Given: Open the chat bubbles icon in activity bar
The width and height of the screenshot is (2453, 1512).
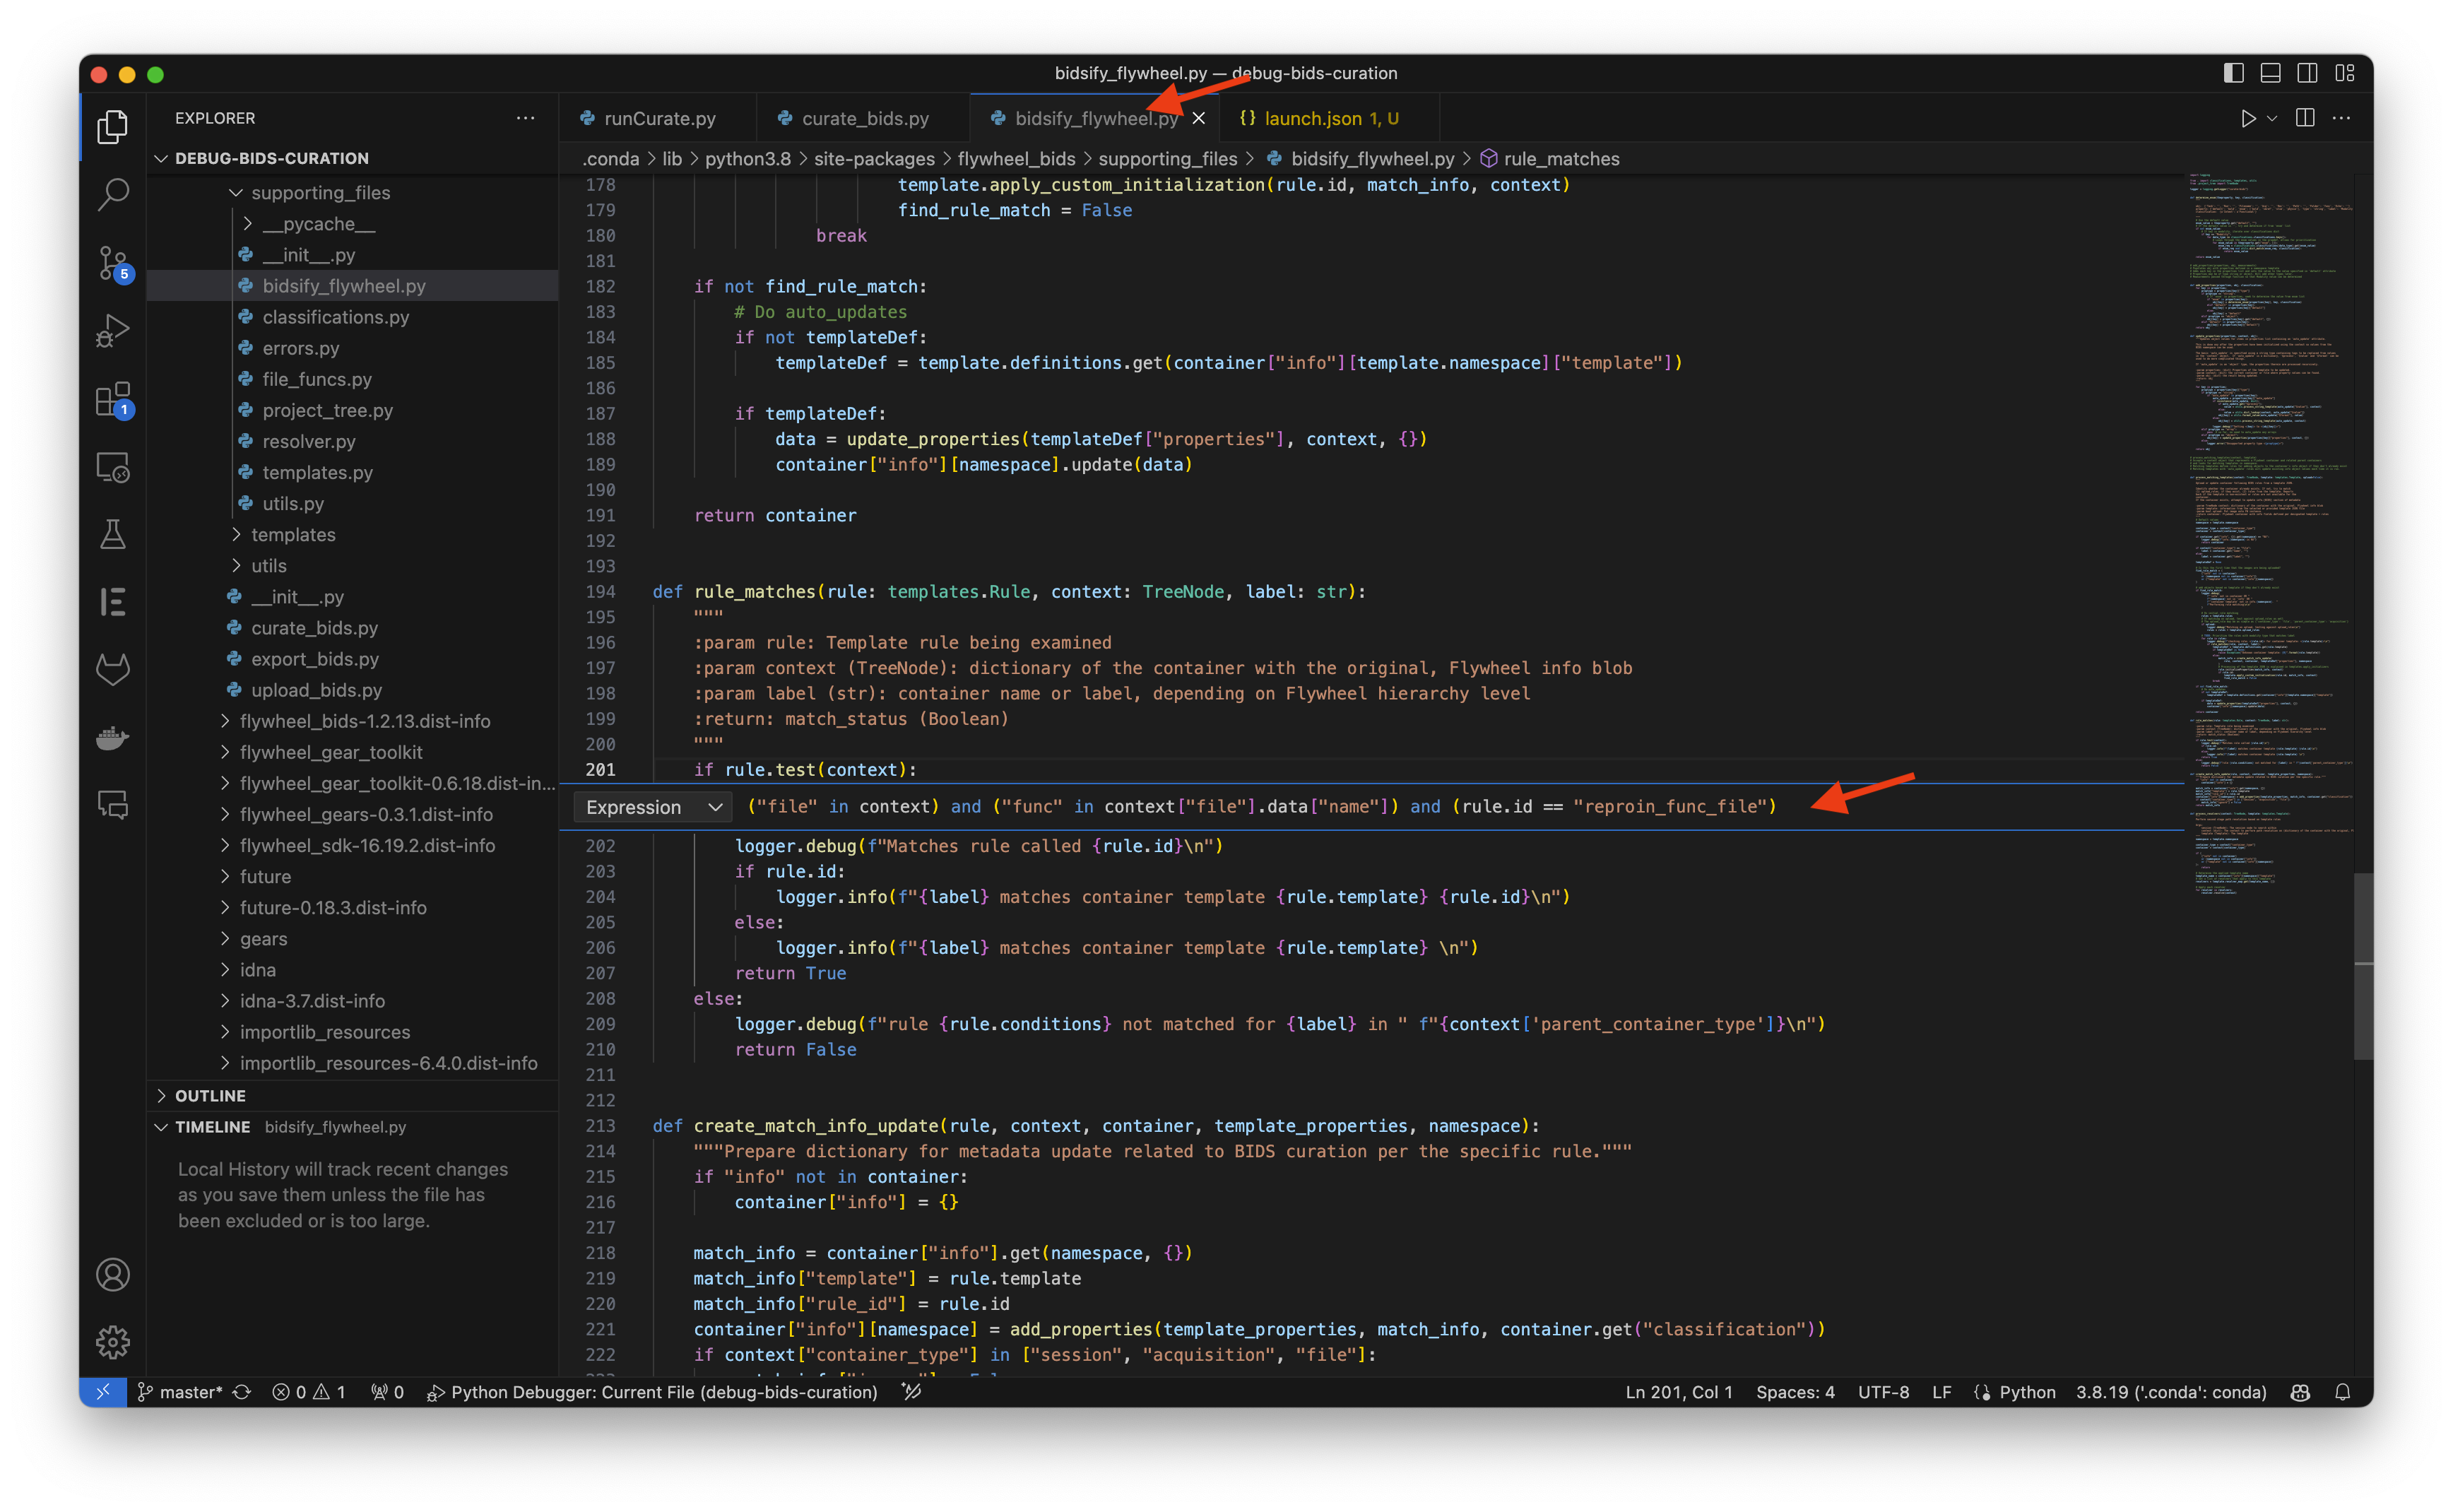Looking at the screenshot, I should pos(113,805).
